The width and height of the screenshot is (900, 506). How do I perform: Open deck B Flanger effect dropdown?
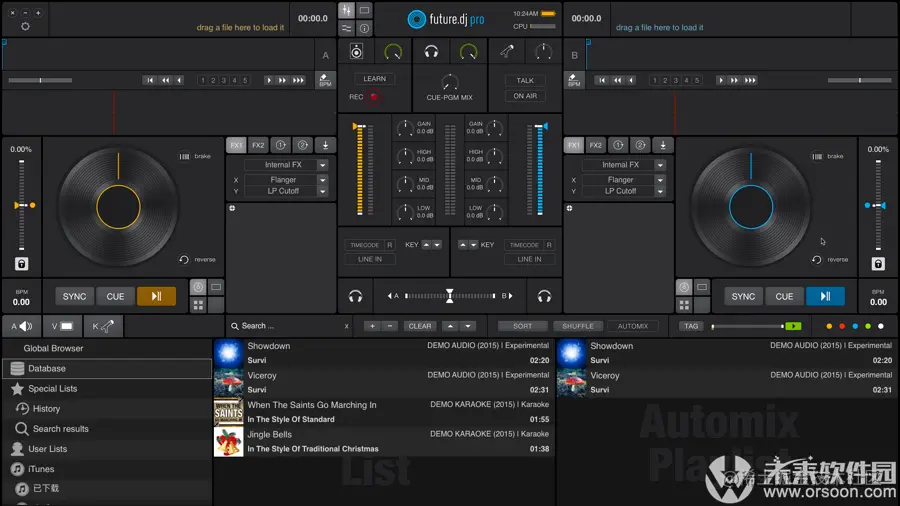(660, 180)
